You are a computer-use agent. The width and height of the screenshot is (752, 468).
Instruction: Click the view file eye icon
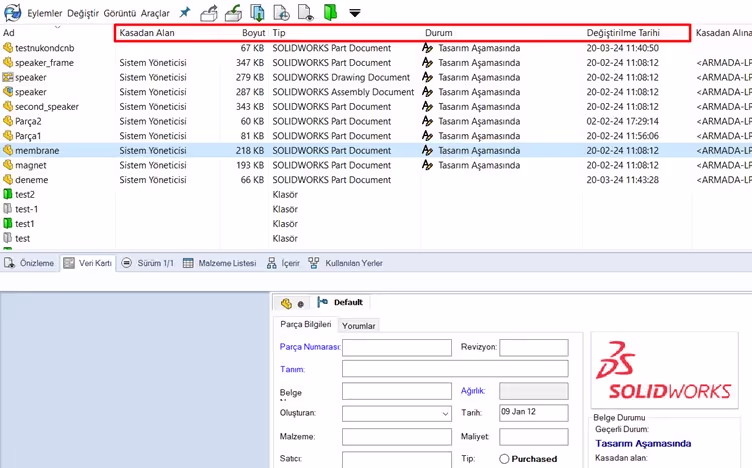pos(306,13)
